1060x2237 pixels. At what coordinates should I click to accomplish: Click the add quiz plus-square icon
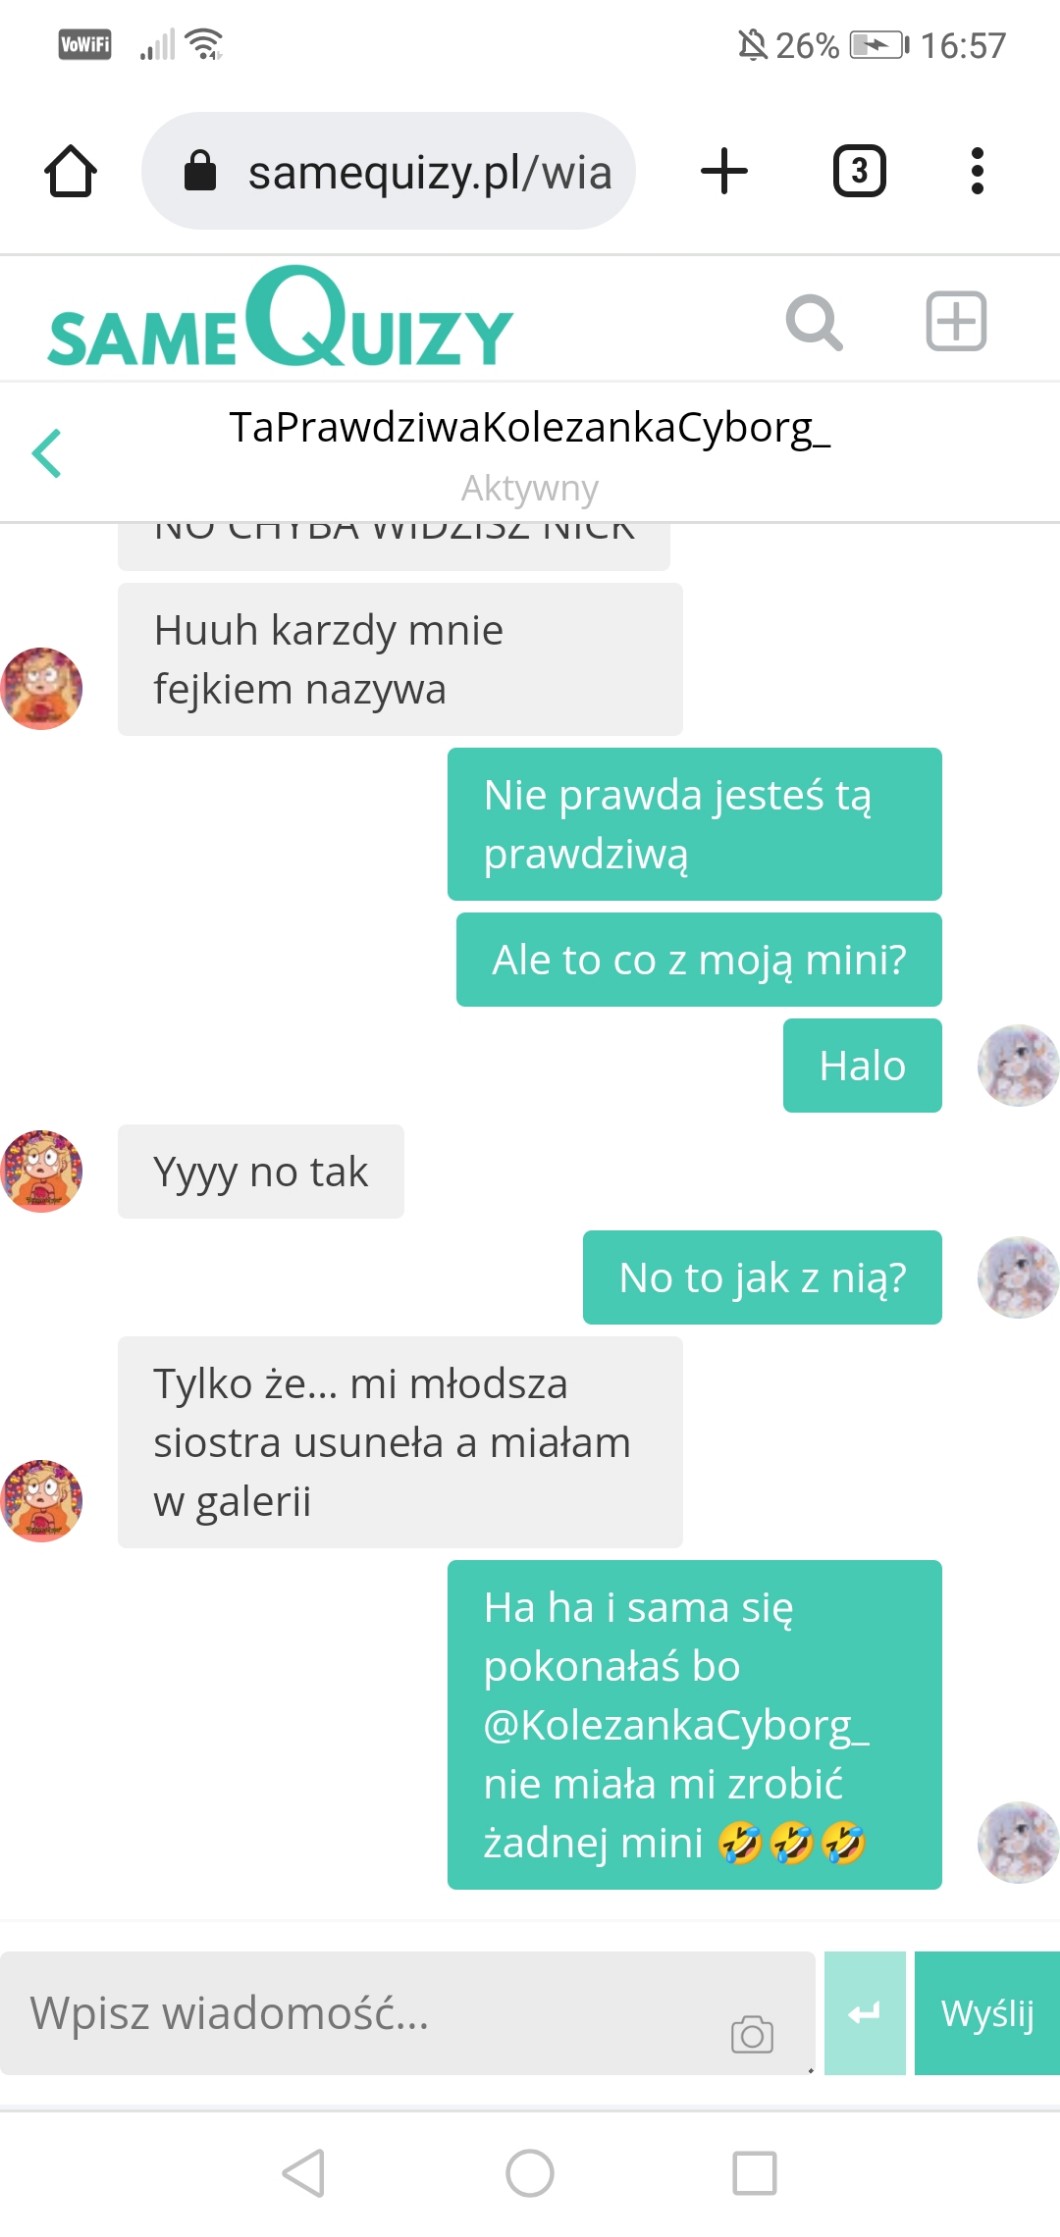956,321
